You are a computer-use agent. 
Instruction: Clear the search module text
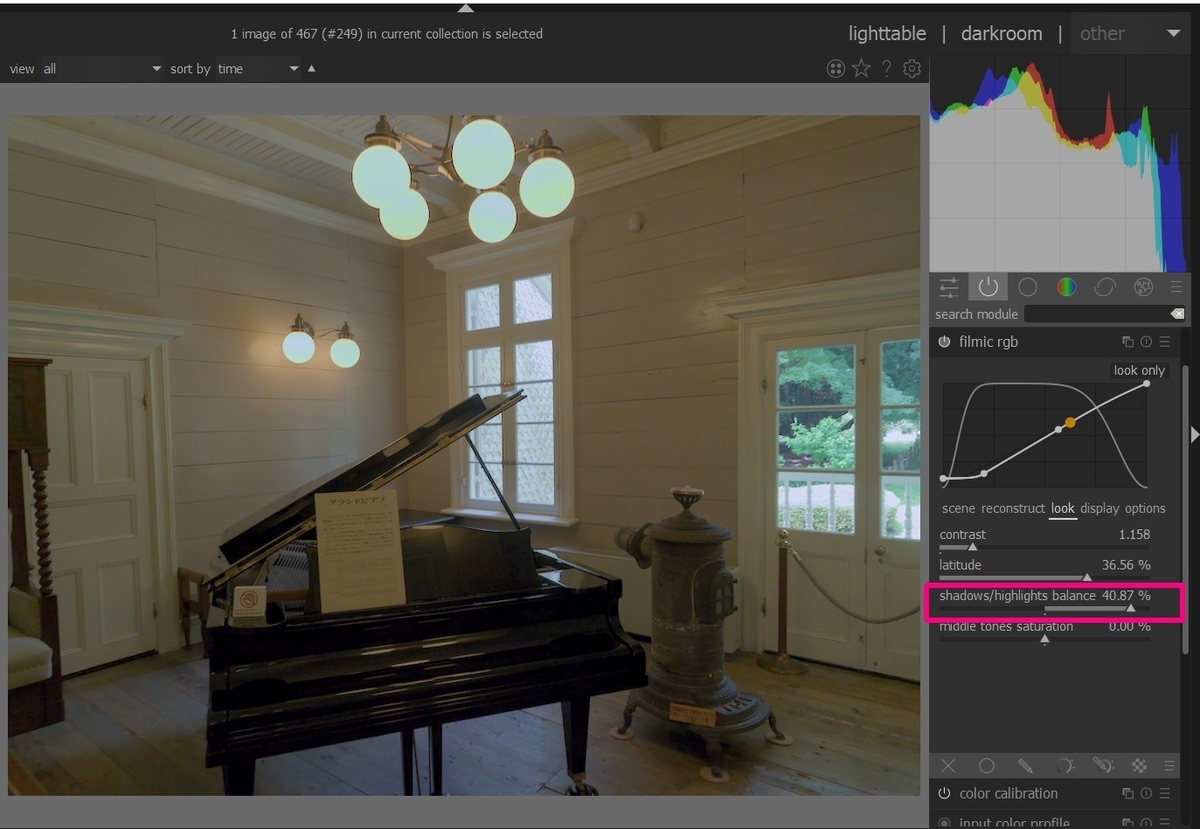pos(1177,314)
